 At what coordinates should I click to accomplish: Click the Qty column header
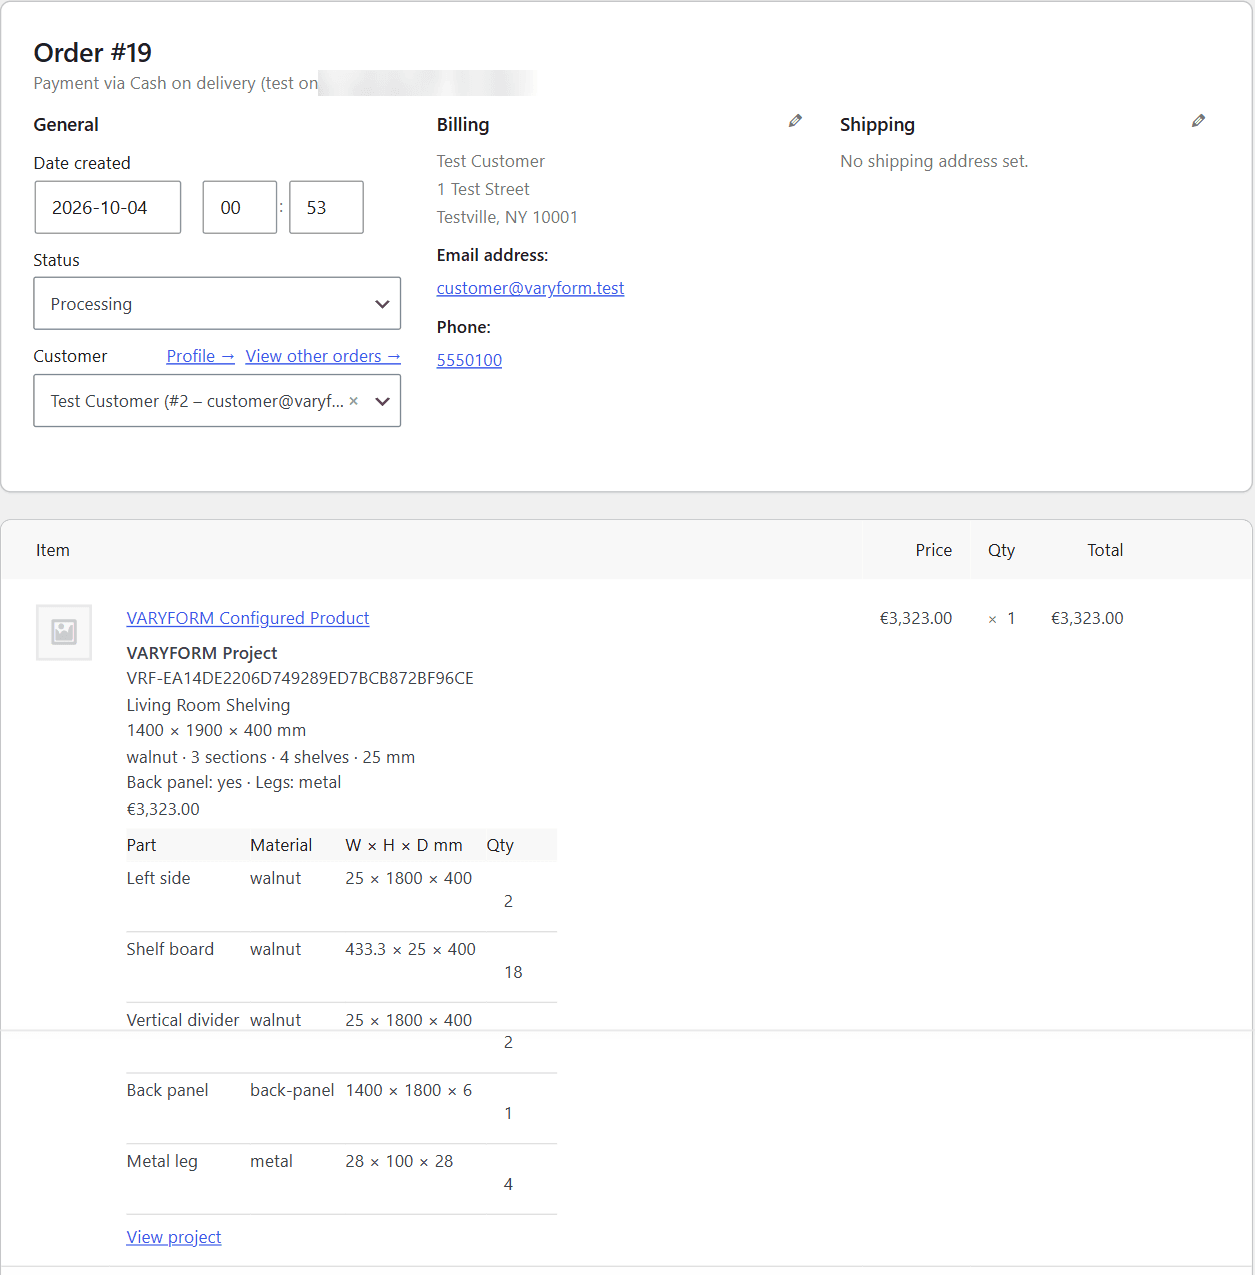pyautogui.click(x=1001, y=550)
